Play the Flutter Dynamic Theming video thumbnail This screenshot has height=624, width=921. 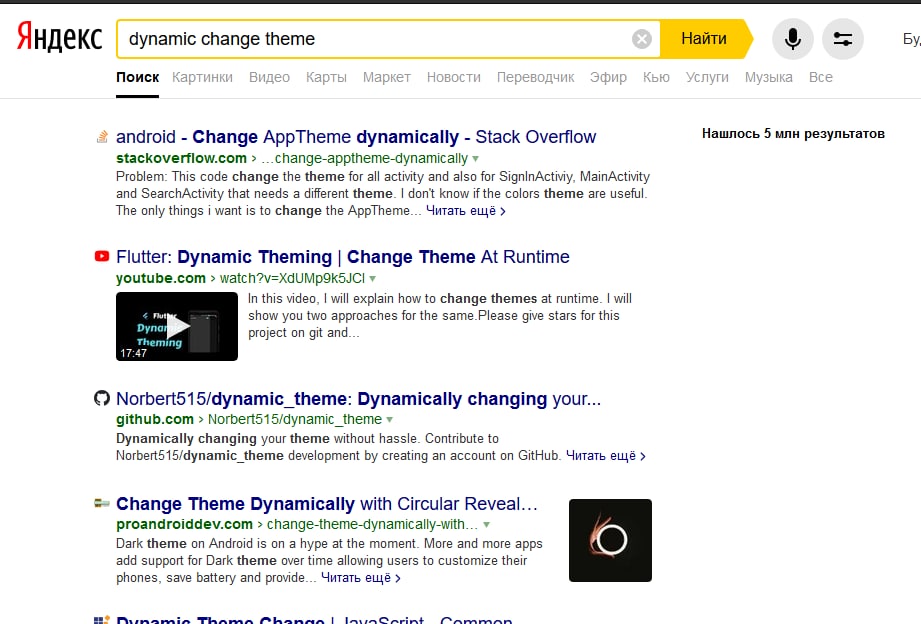177,326
